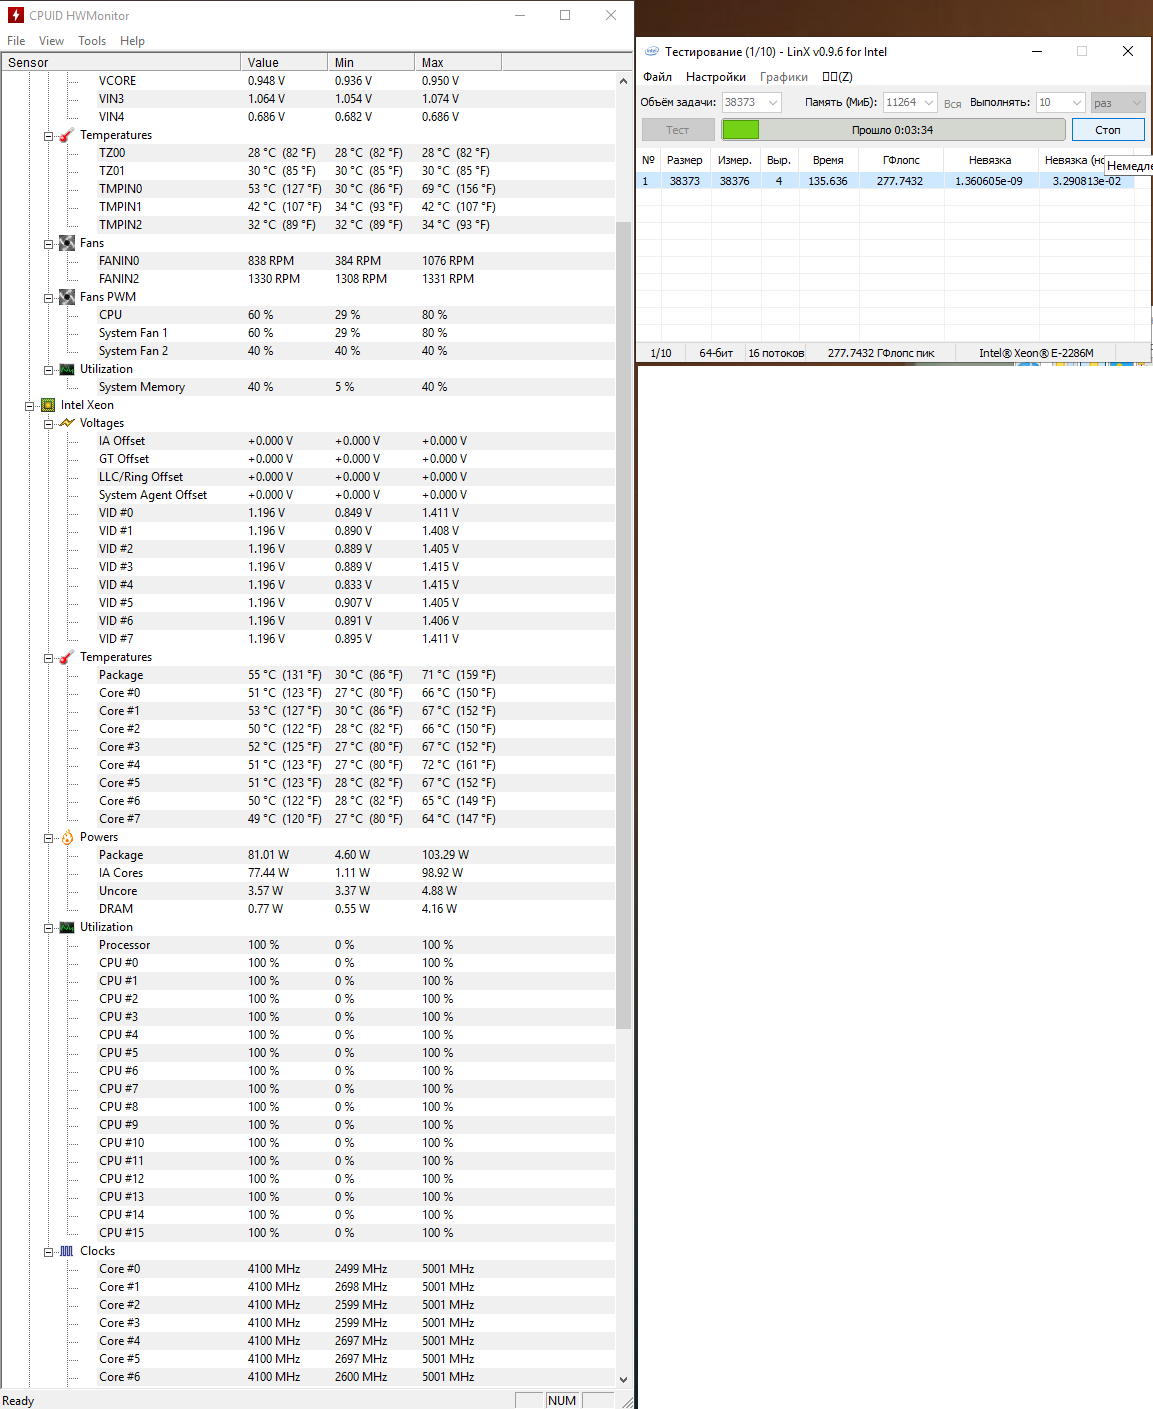Click the ГФлопс column header in LinX

pyautogui.click(x=901, y=160)
